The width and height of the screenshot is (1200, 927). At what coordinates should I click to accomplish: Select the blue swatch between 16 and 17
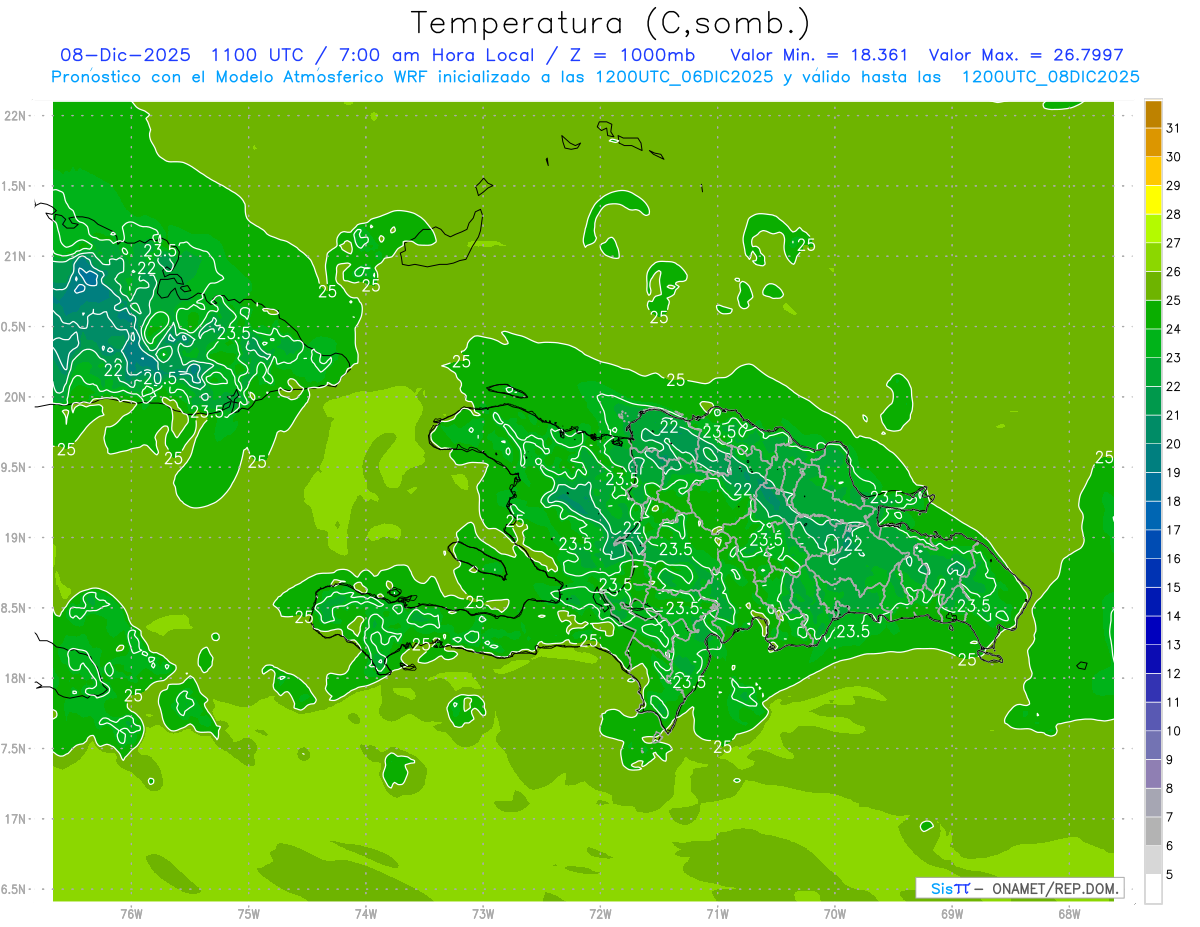[x=1153, y=545]
